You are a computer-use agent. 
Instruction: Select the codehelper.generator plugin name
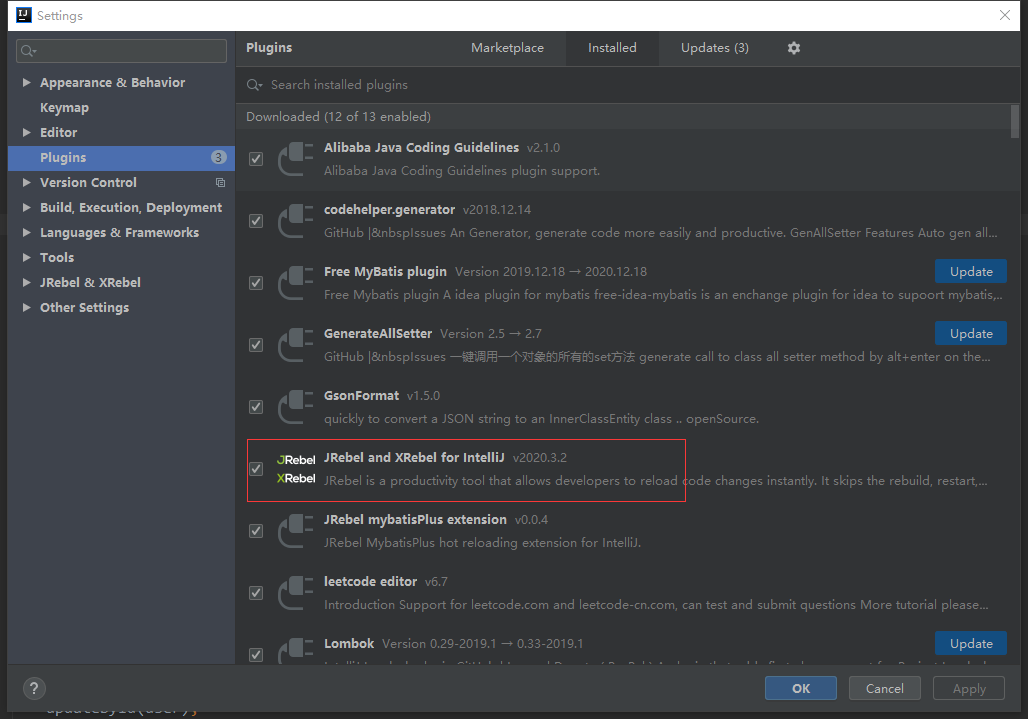(389, 210)
